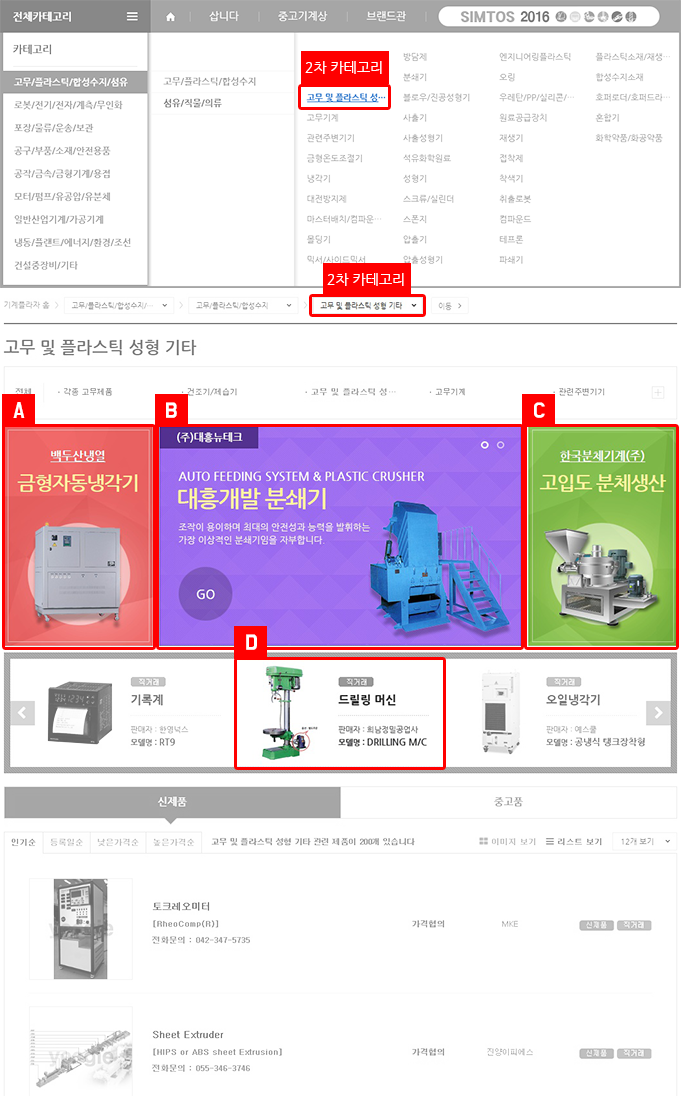Open the 브랜드관 menu item
This screenshot has height=1096, width=681.
point(386,16)
